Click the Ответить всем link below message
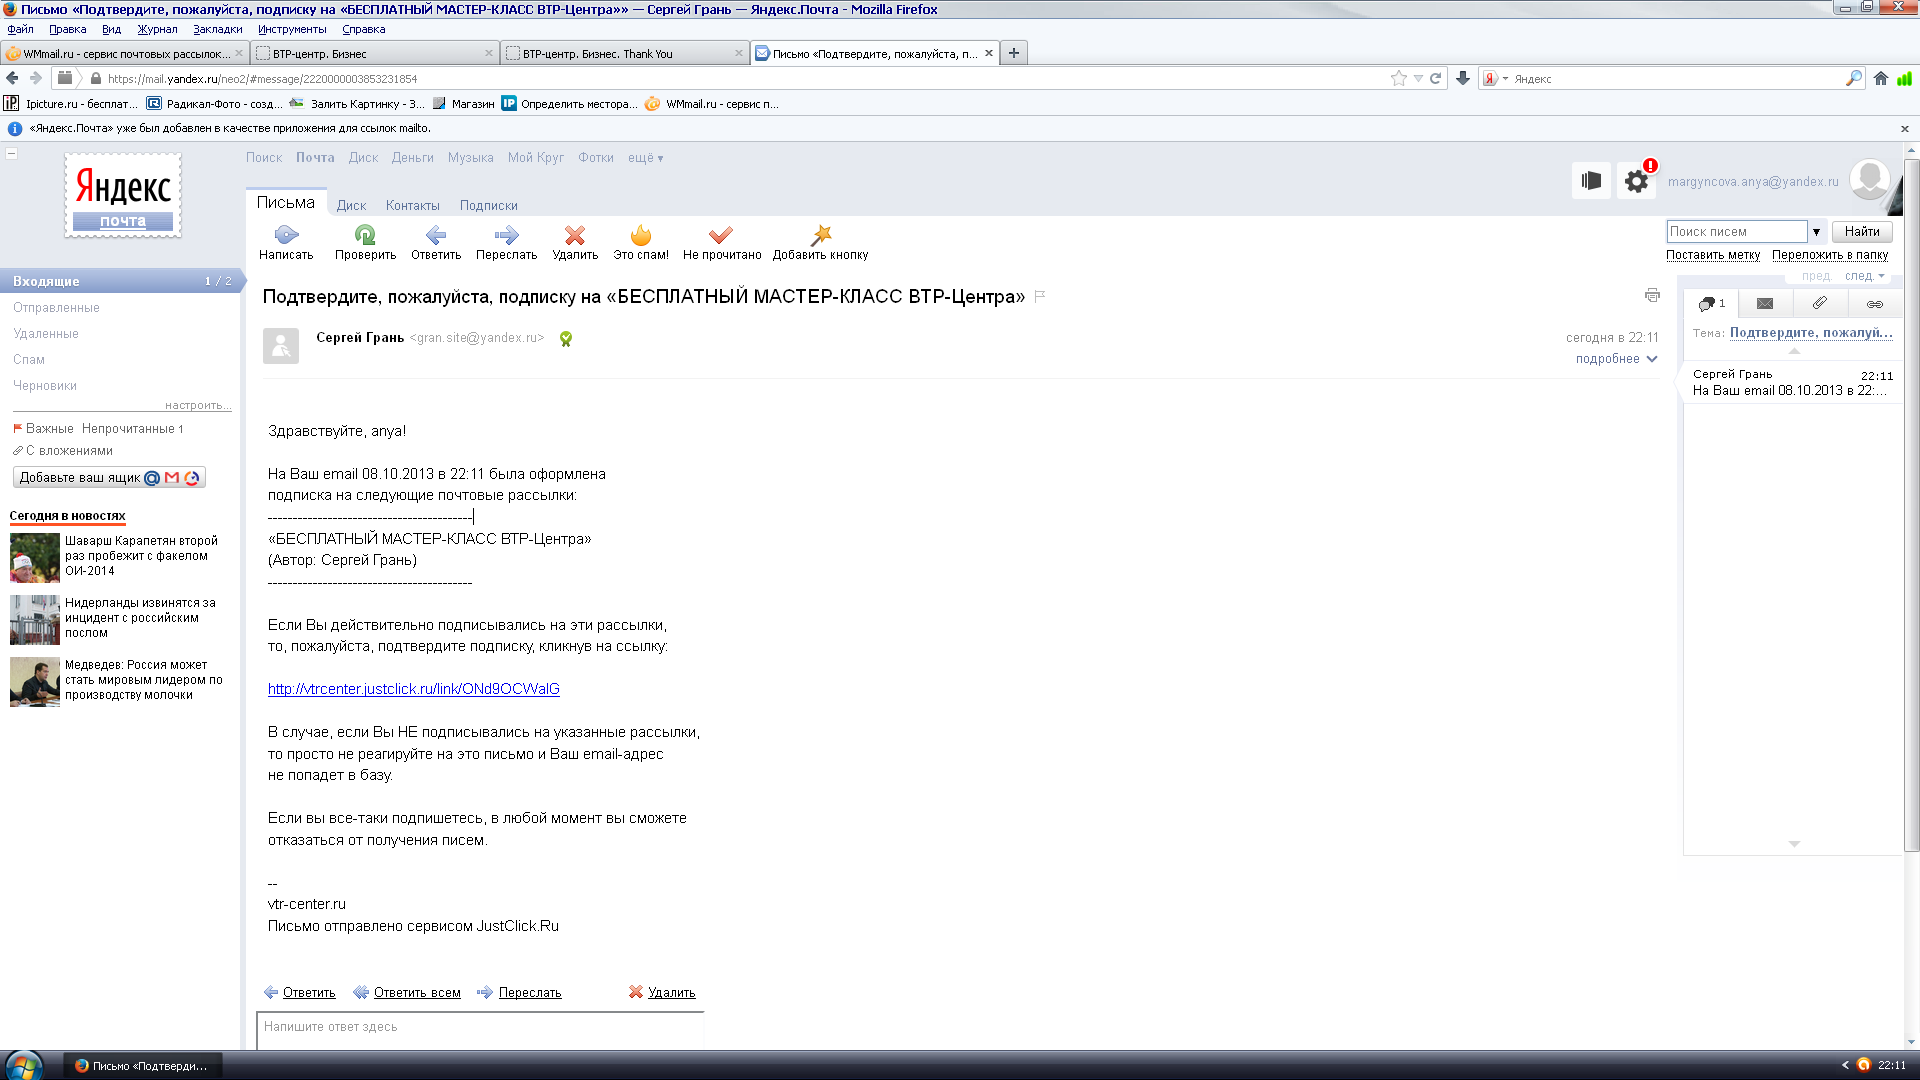The height and width of the screenshot is (1080, 1920). click(x=417, y=992)
